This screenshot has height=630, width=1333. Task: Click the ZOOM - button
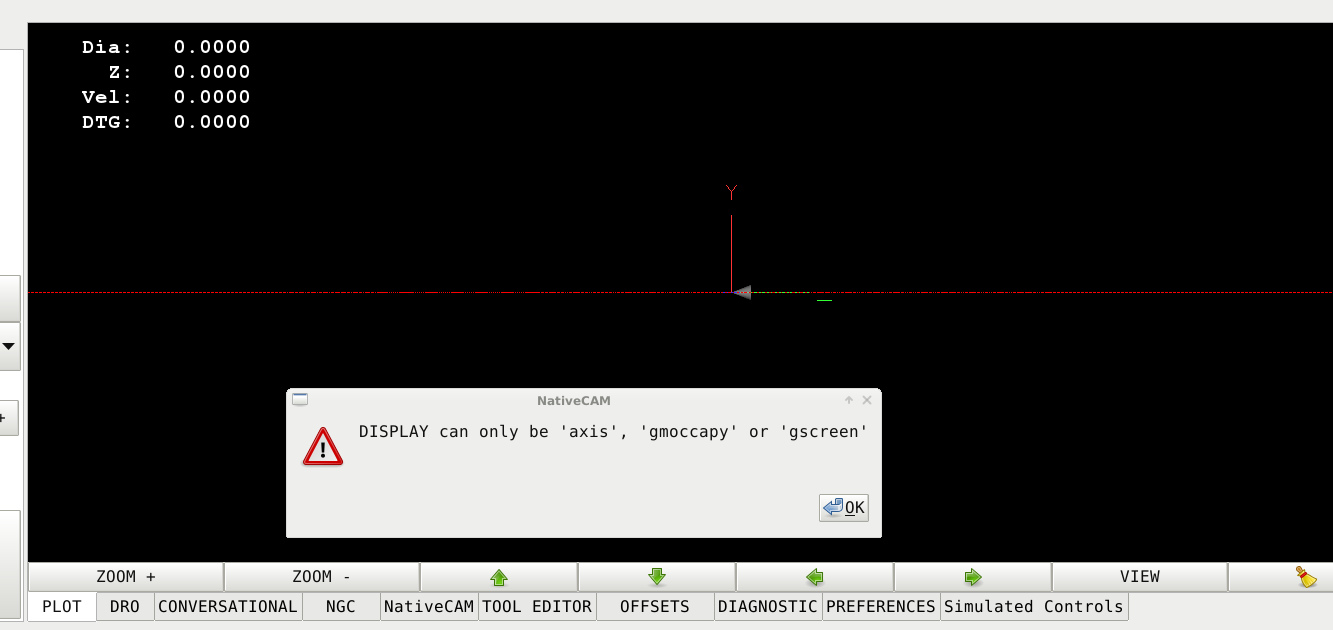tap(321, 577)
